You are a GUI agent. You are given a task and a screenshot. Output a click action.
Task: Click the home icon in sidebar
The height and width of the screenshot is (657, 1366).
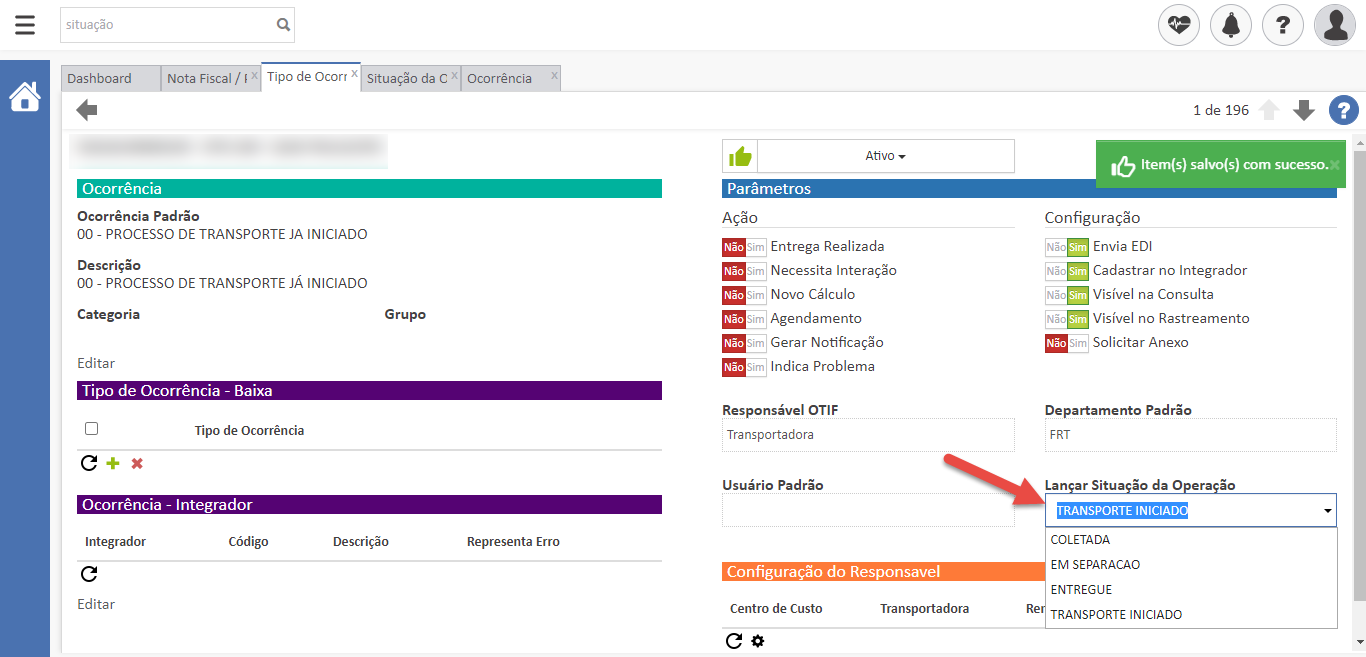pos(25,97)
